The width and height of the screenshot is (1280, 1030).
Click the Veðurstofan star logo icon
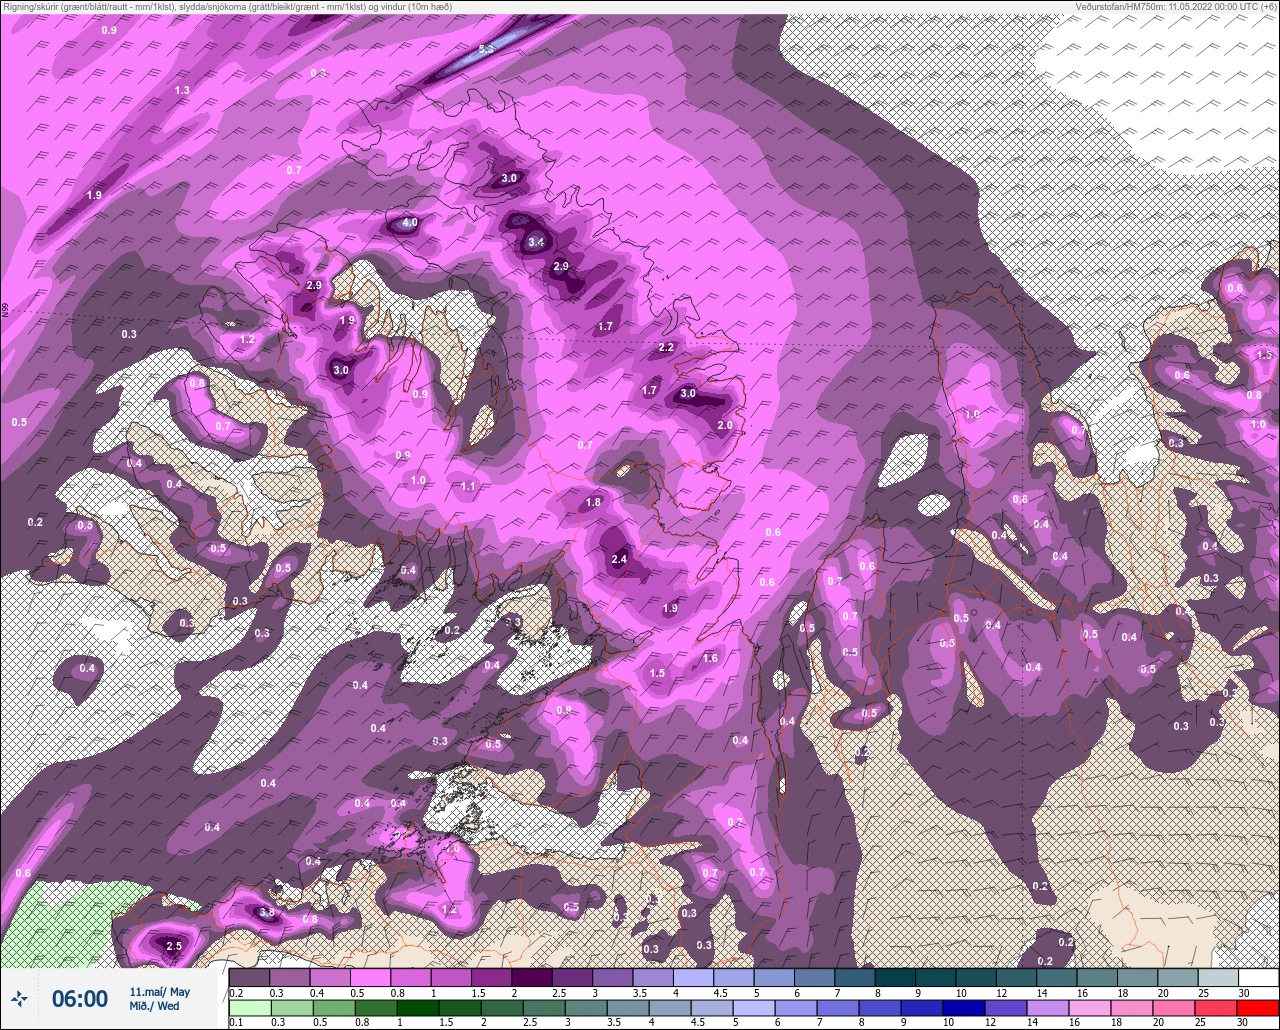click(19, 998)
